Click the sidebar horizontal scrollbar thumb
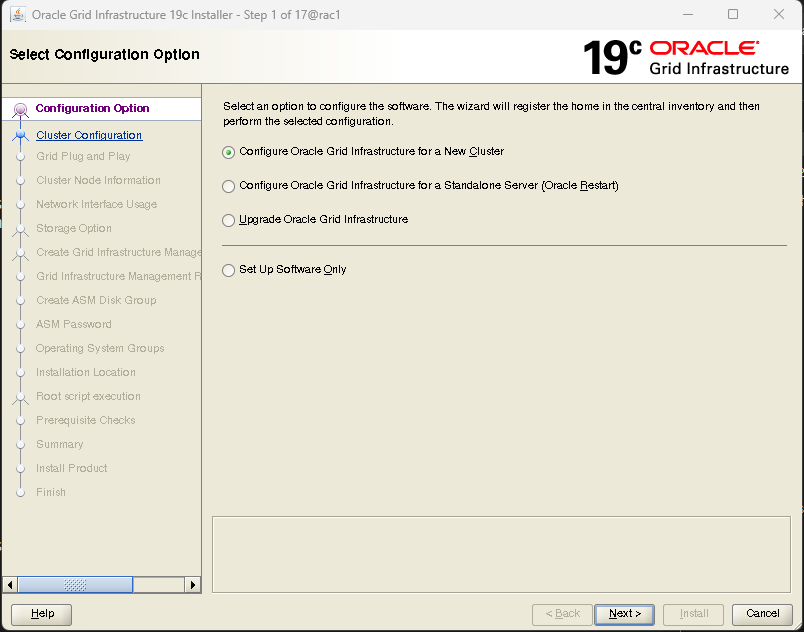The width and height of the screenshot is (804, 632). [x=75, y=585]
